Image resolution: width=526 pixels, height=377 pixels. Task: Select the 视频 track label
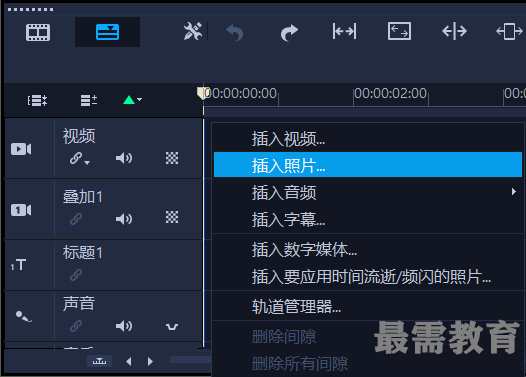tap(79, 136)
